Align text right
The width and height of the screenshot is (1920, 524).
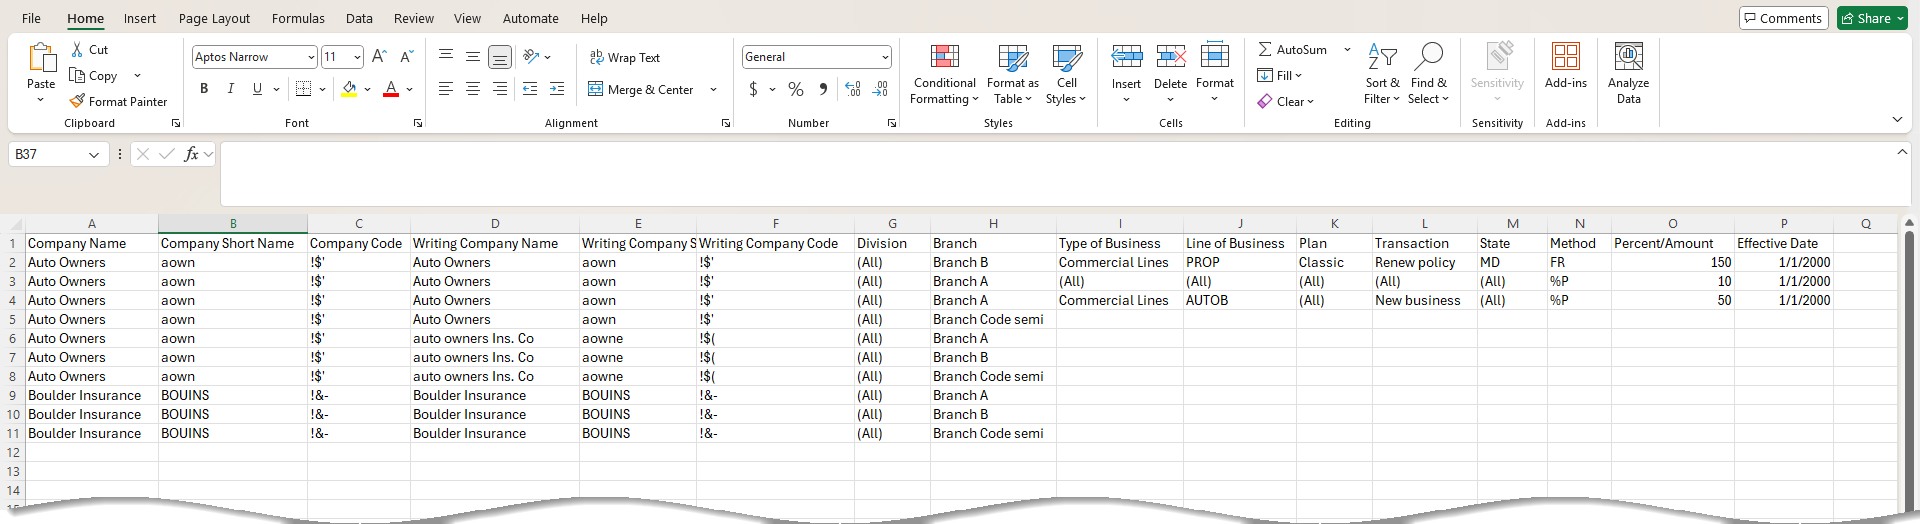pos(500,89)
